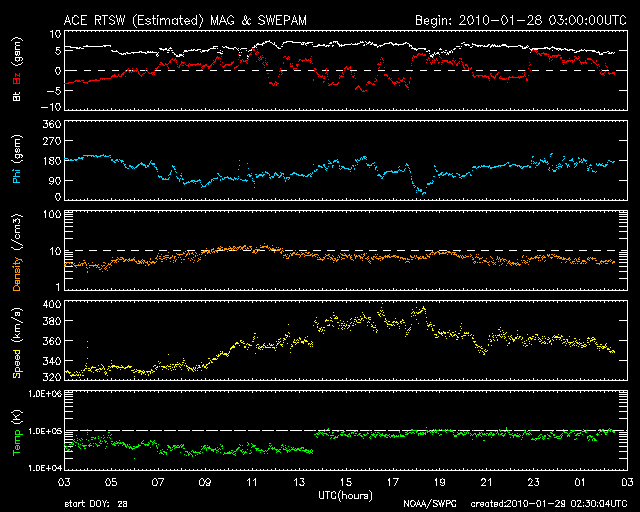Click the 'Begin: 2010-01-28 03:00:00UTC' text
This screenshot has width=640, height=512.
pos(521,20)
